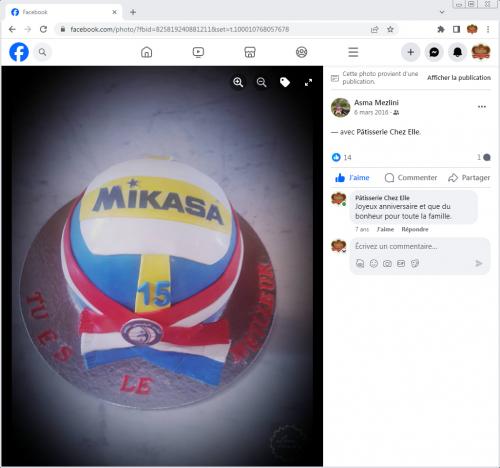The width and height of the screenshot is (500, 468).
Task: Open the Watch videos icon
Action: 198,52
